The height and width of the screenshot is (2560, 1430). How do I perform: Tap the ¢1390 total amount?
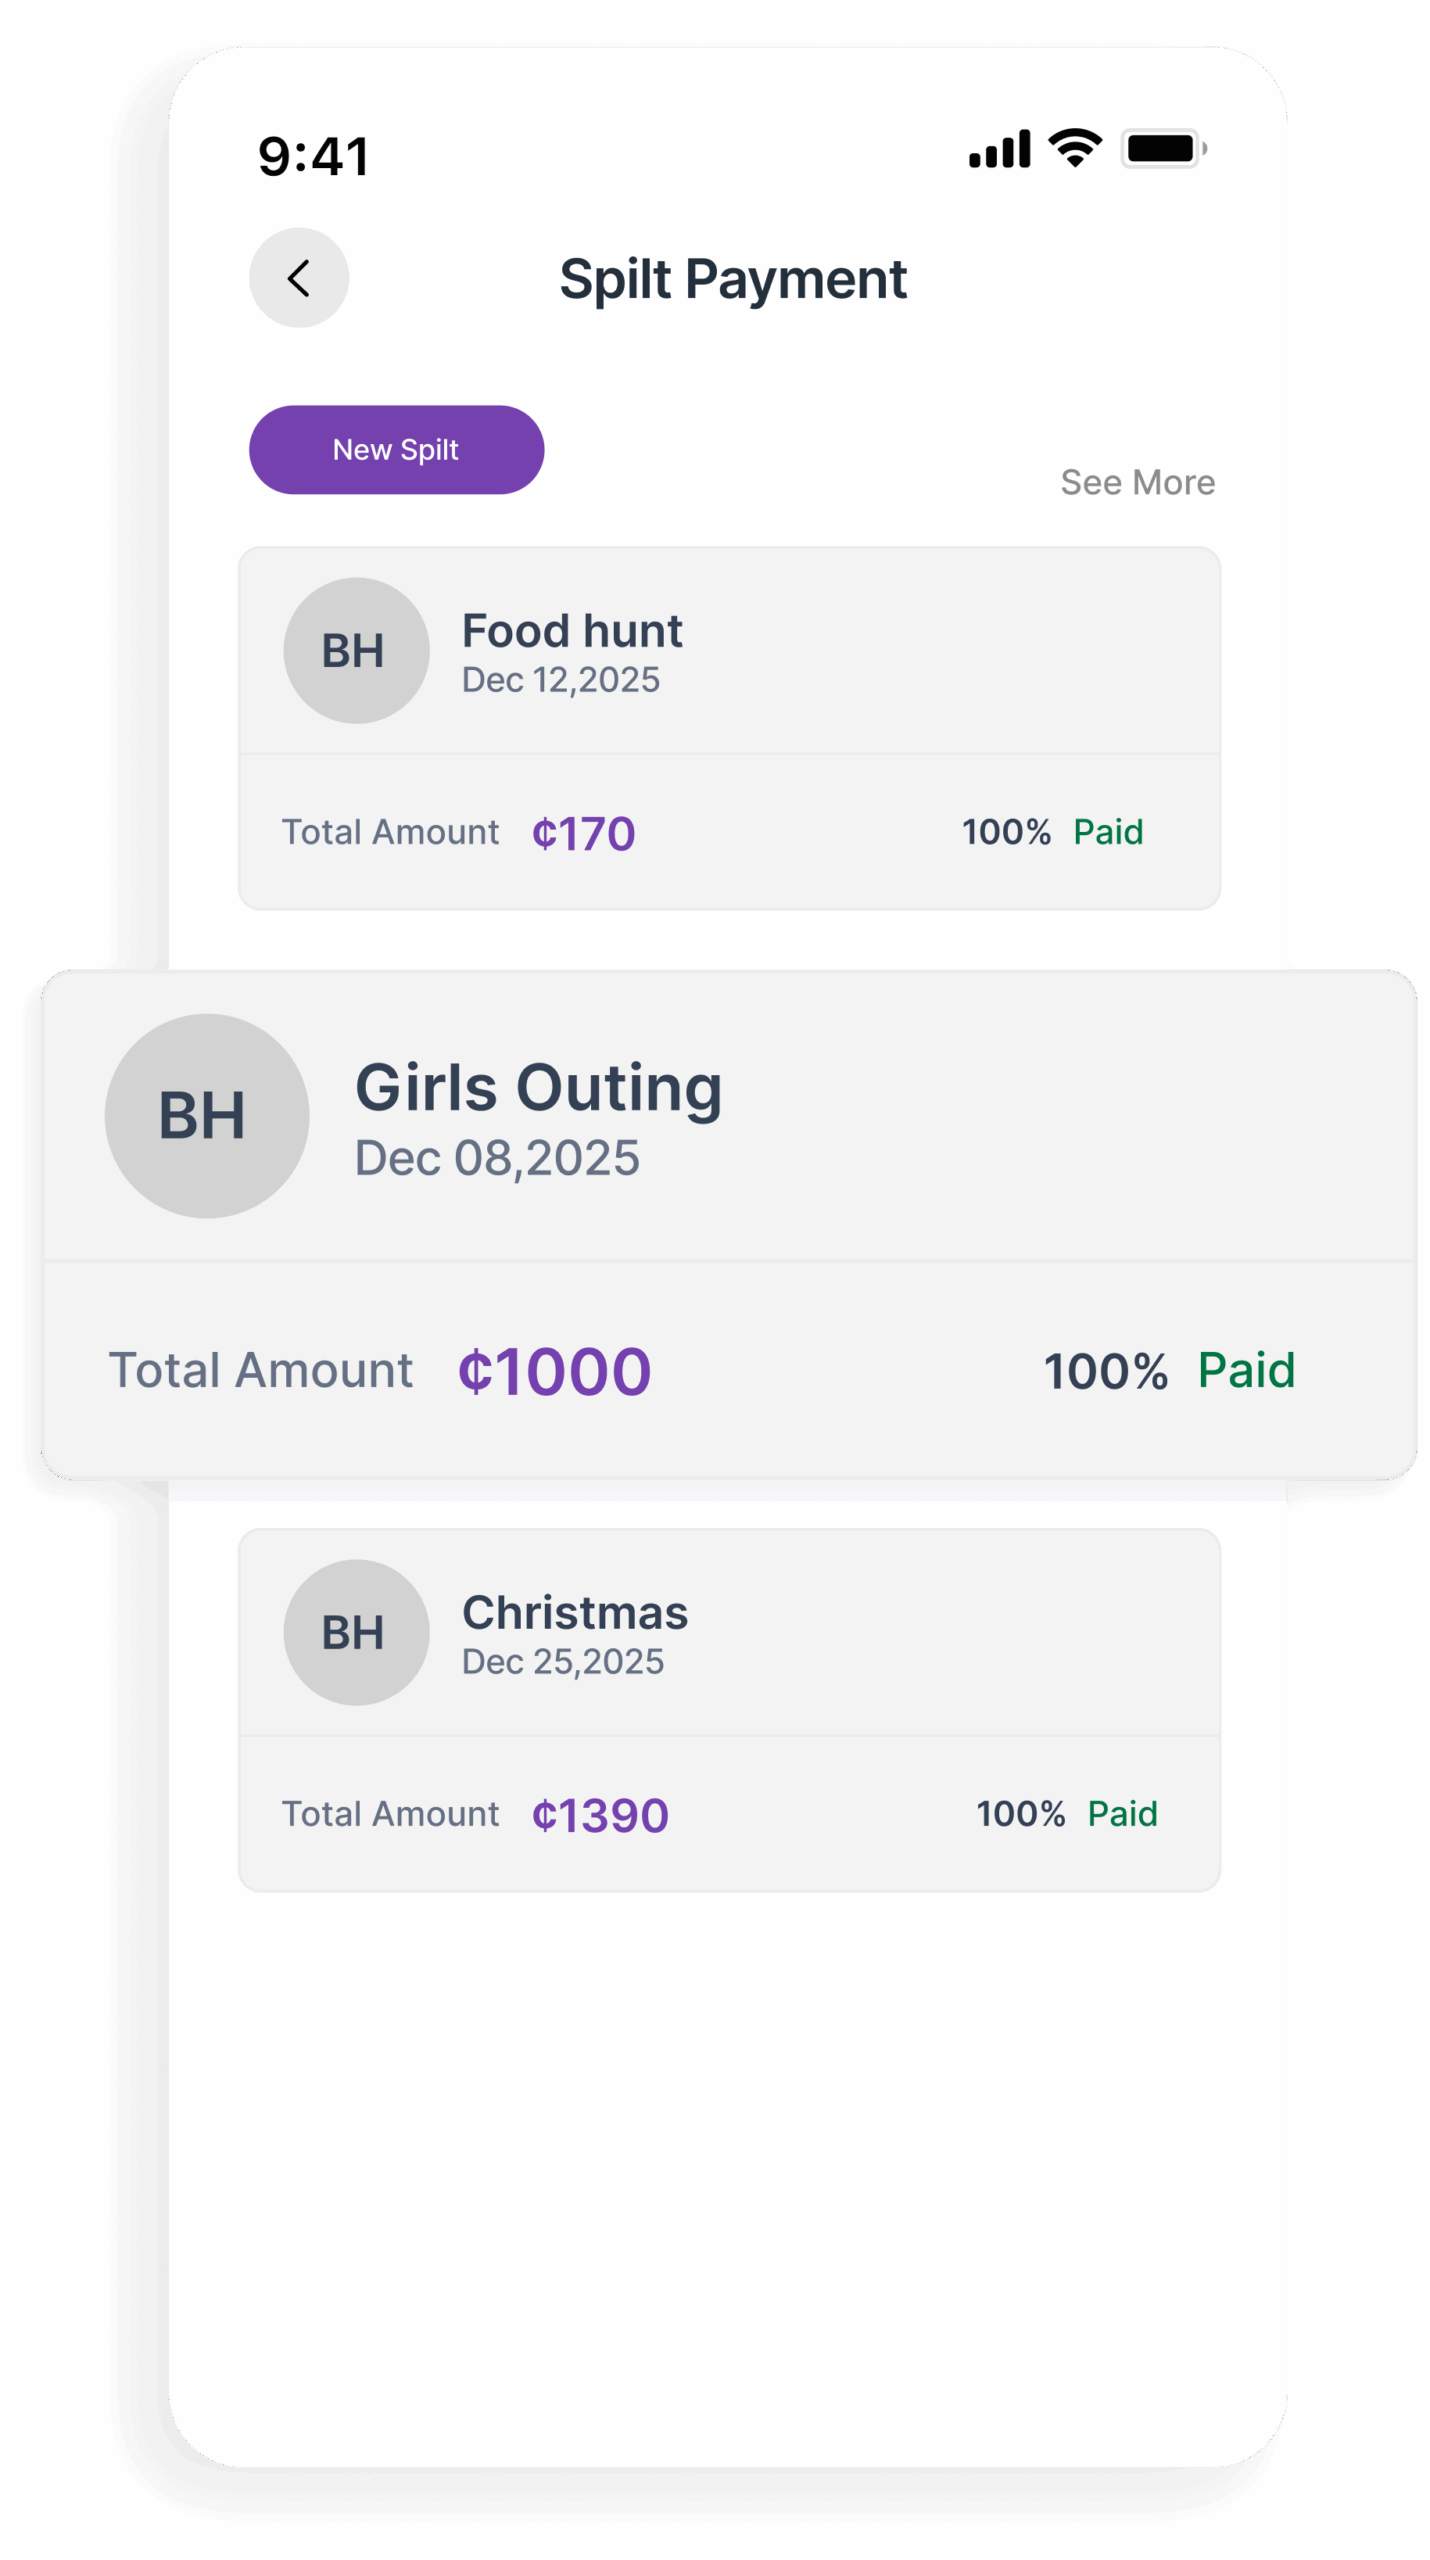point(600,1816)
